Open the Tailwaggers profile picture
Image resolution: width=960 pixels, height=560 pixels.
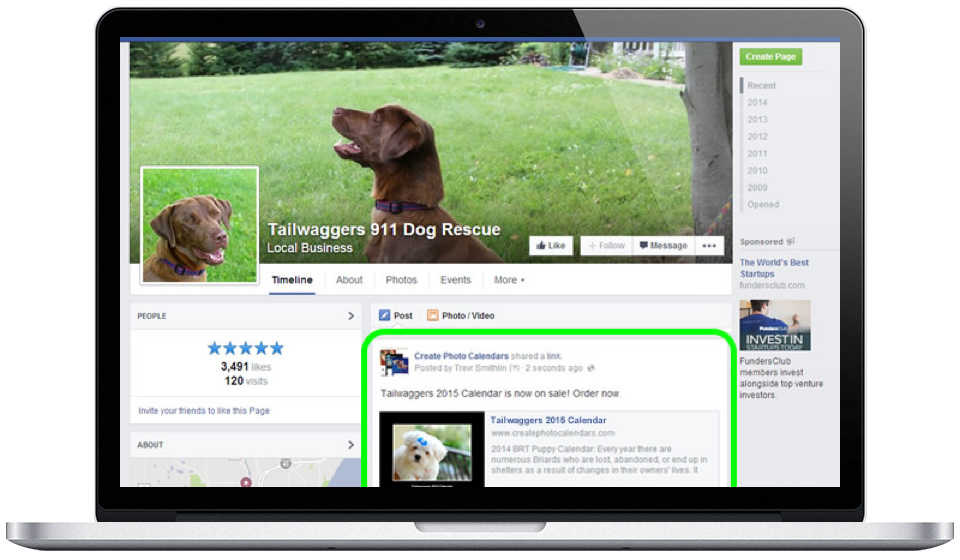(x=200, y=225)
